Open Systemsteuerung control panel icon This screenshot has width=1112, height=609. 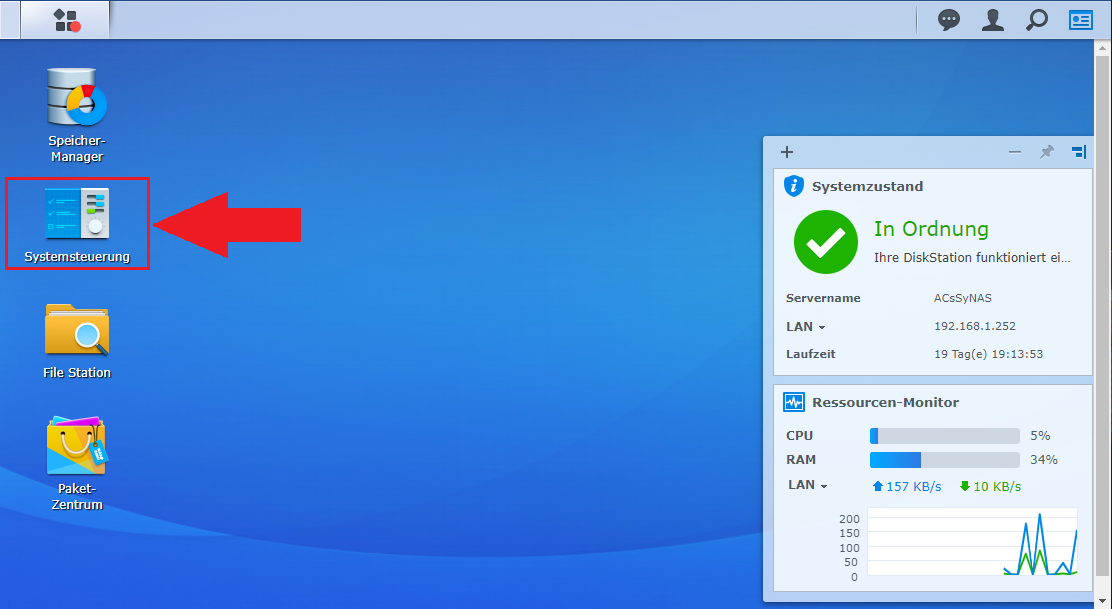(77, 214)
